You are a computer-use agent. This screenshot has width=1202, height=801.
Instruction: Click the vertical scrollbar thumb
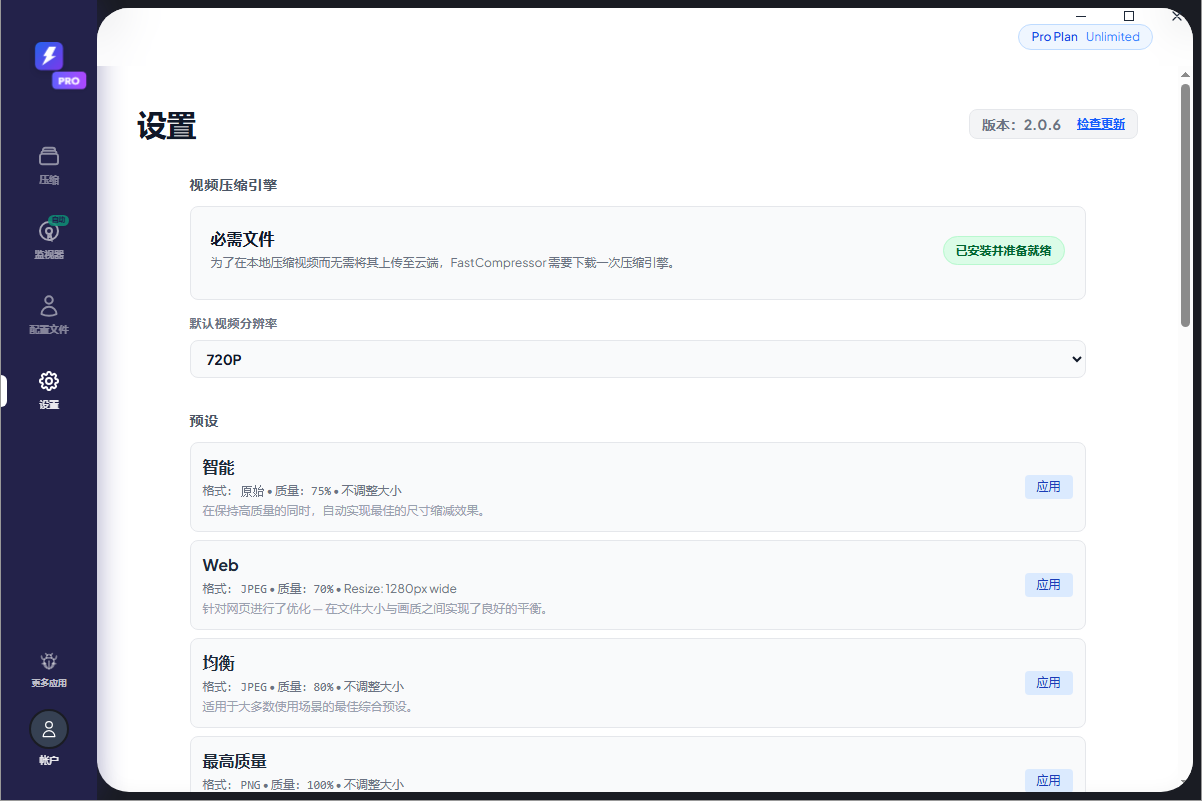click(x=1186, y=205)
